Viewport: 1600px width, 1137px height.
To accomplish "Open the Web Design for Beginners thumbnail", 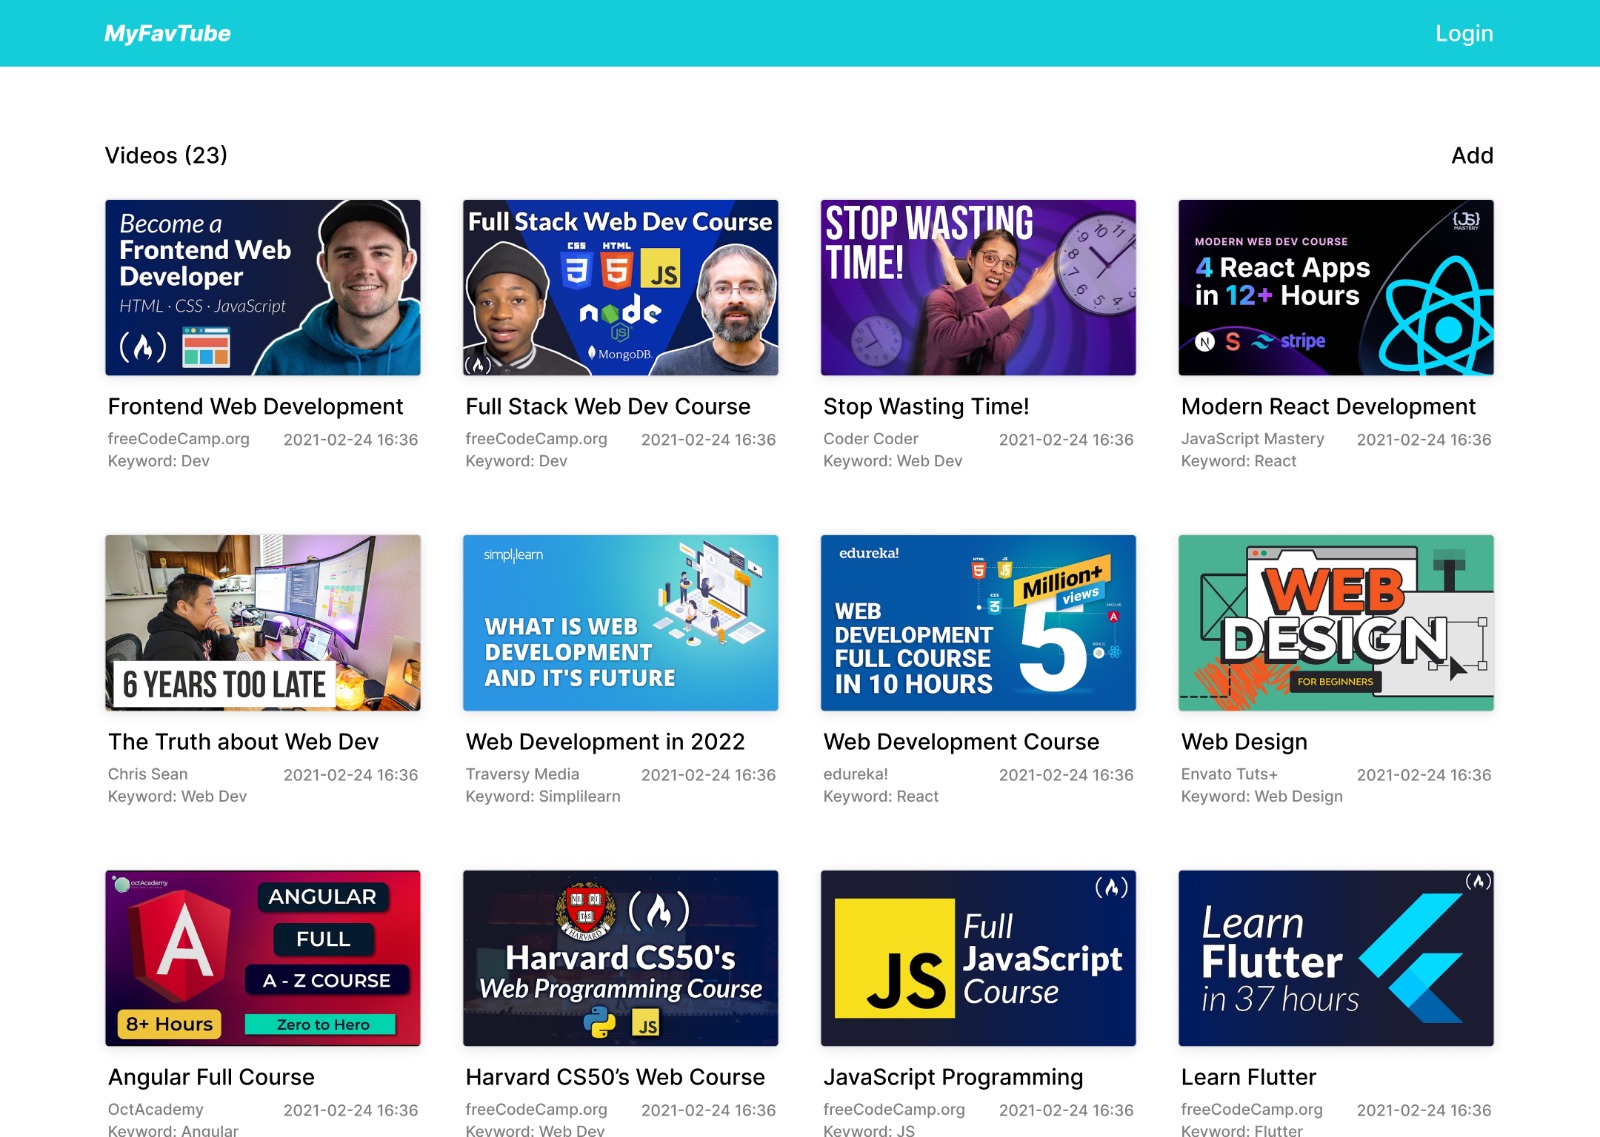I will (x=1336, y=623).
